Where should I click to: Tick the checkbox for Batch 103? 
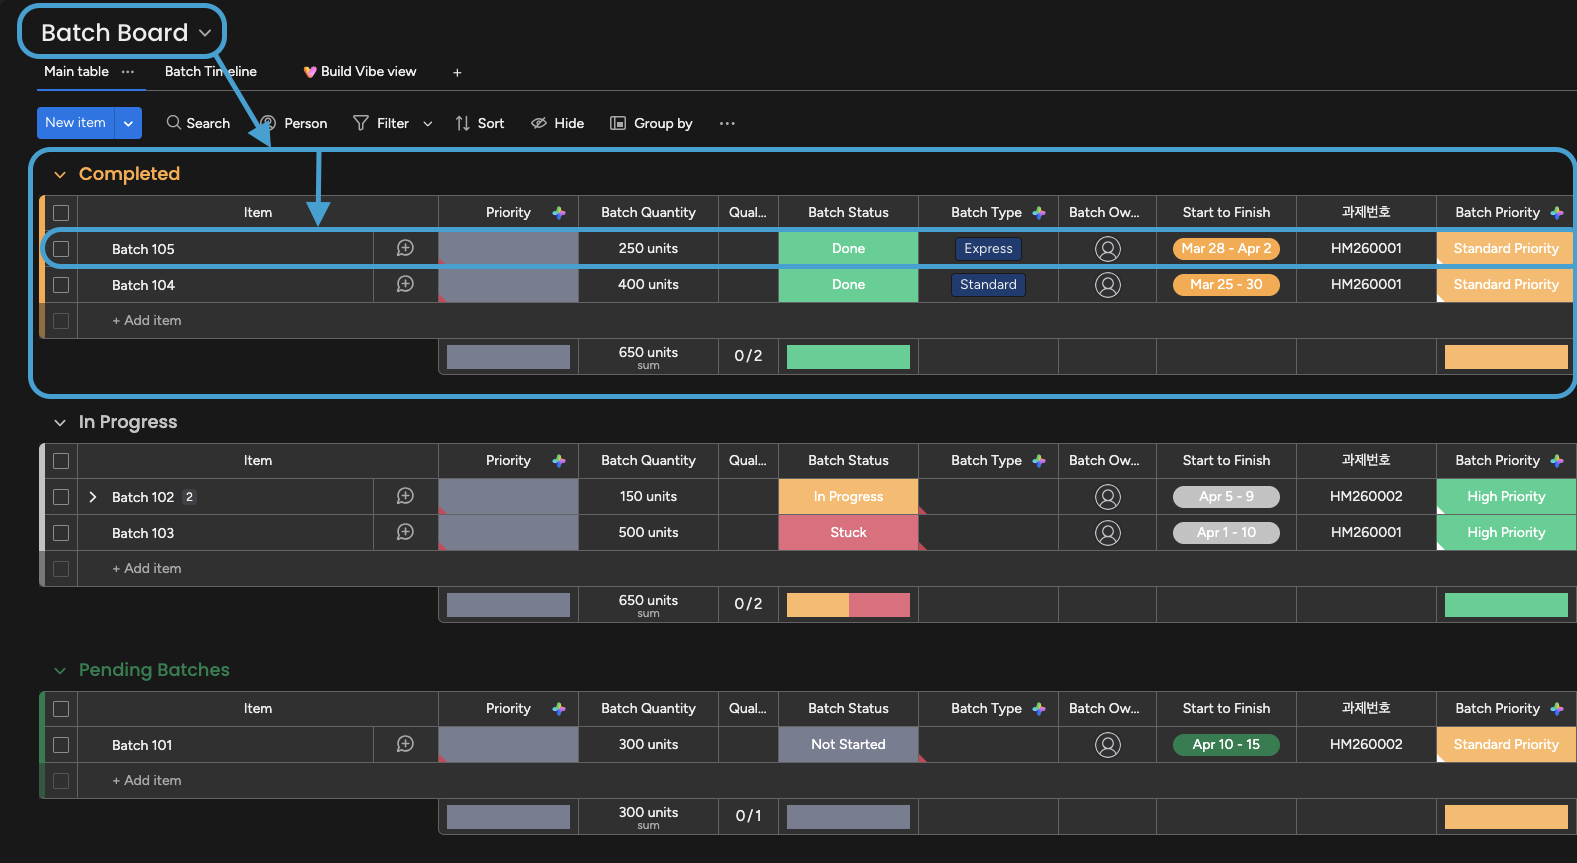click(x=61, y=533)
